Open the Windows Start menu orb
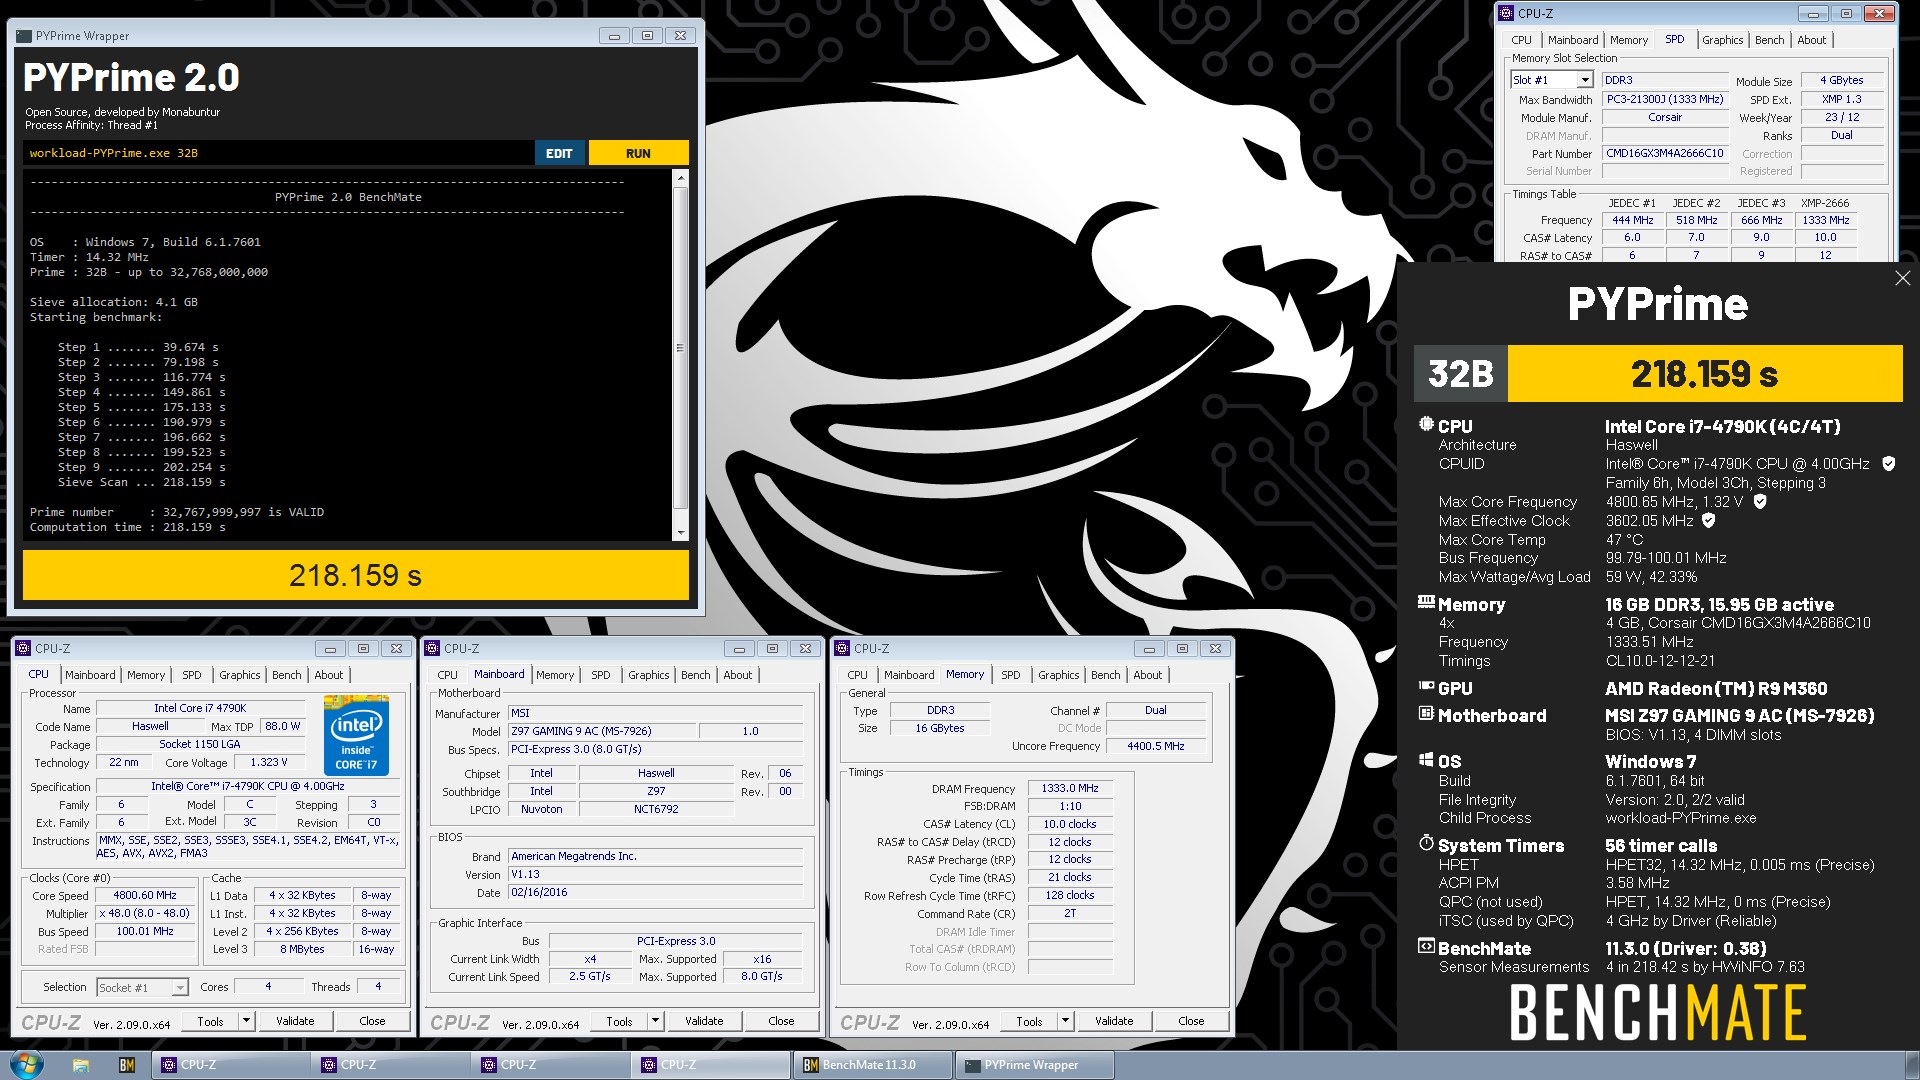1920x1080 pixels. pyautogui.click(x=26, y=1064)
